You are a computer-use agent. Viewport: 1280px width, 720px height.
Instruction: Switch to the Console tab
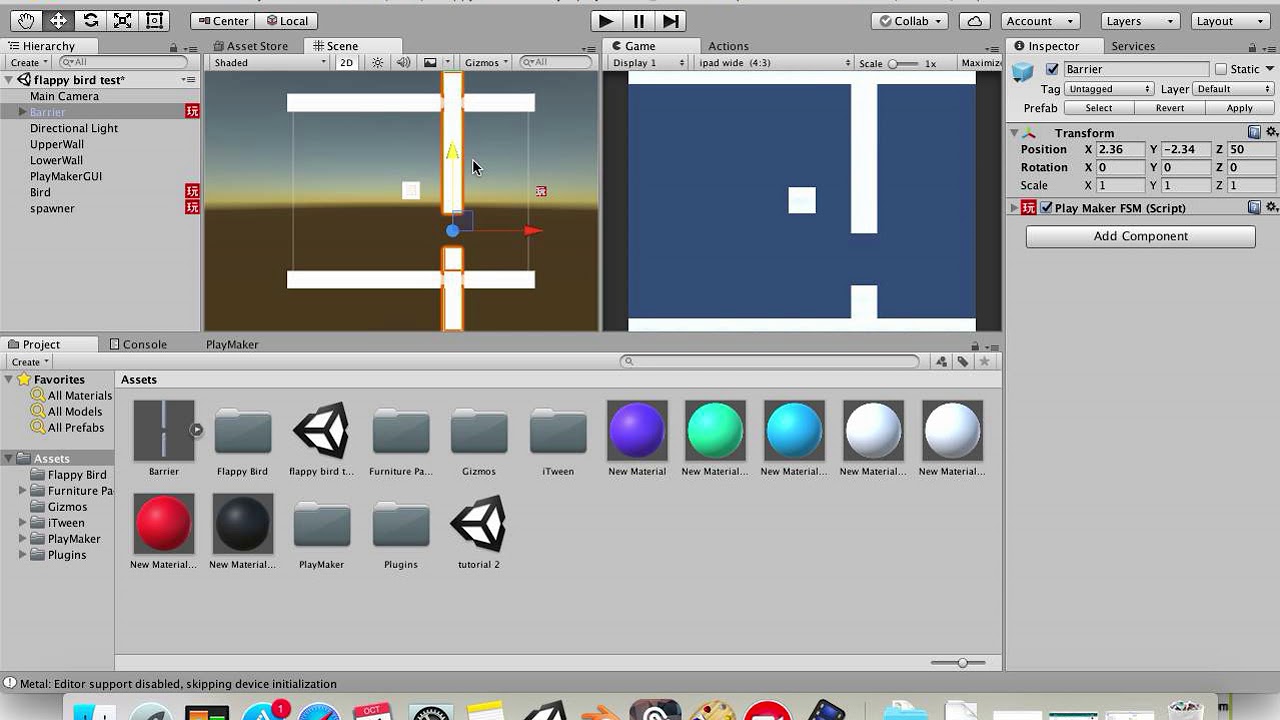click(137, 344)
